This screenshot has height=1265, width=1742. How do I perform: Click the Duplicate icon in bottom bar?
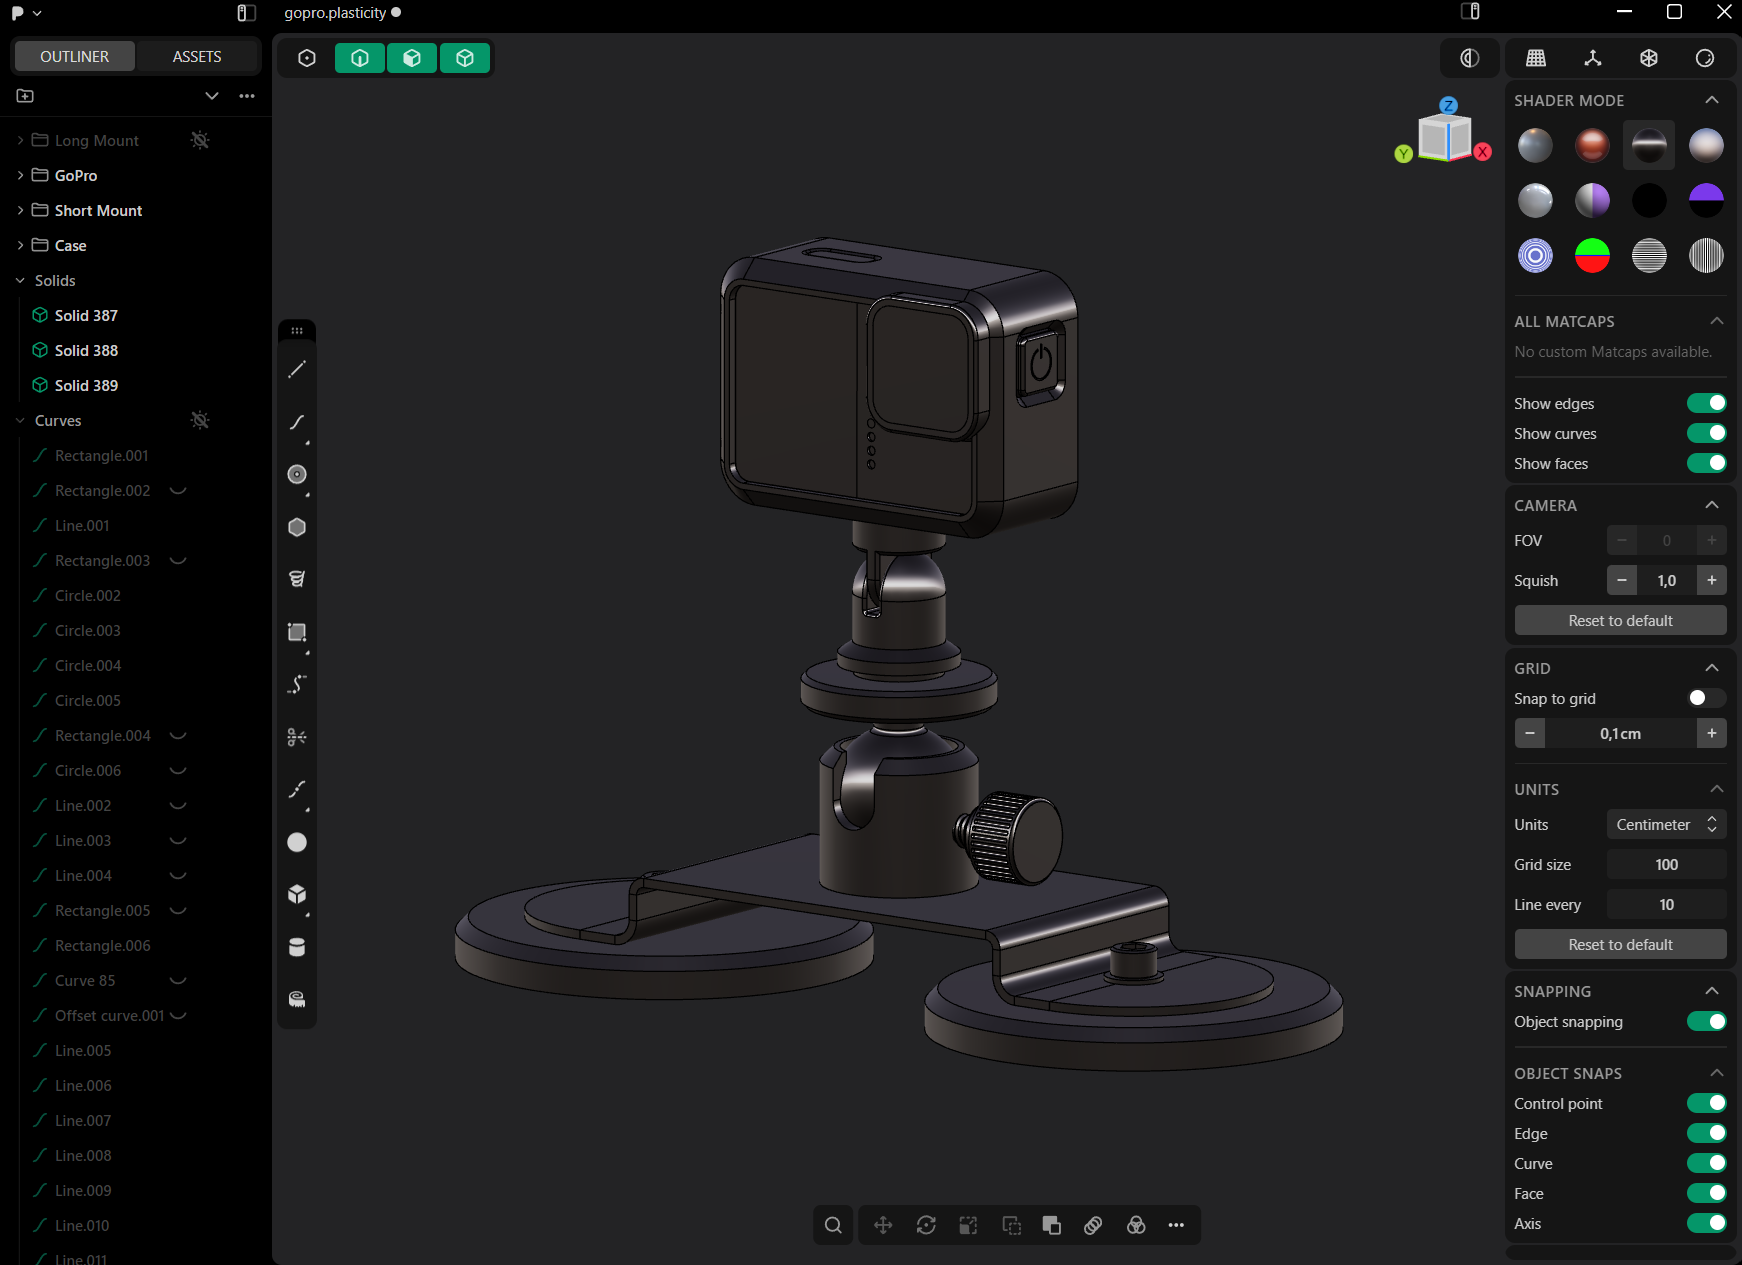pyautogui.click(x=1011, y=1225)
